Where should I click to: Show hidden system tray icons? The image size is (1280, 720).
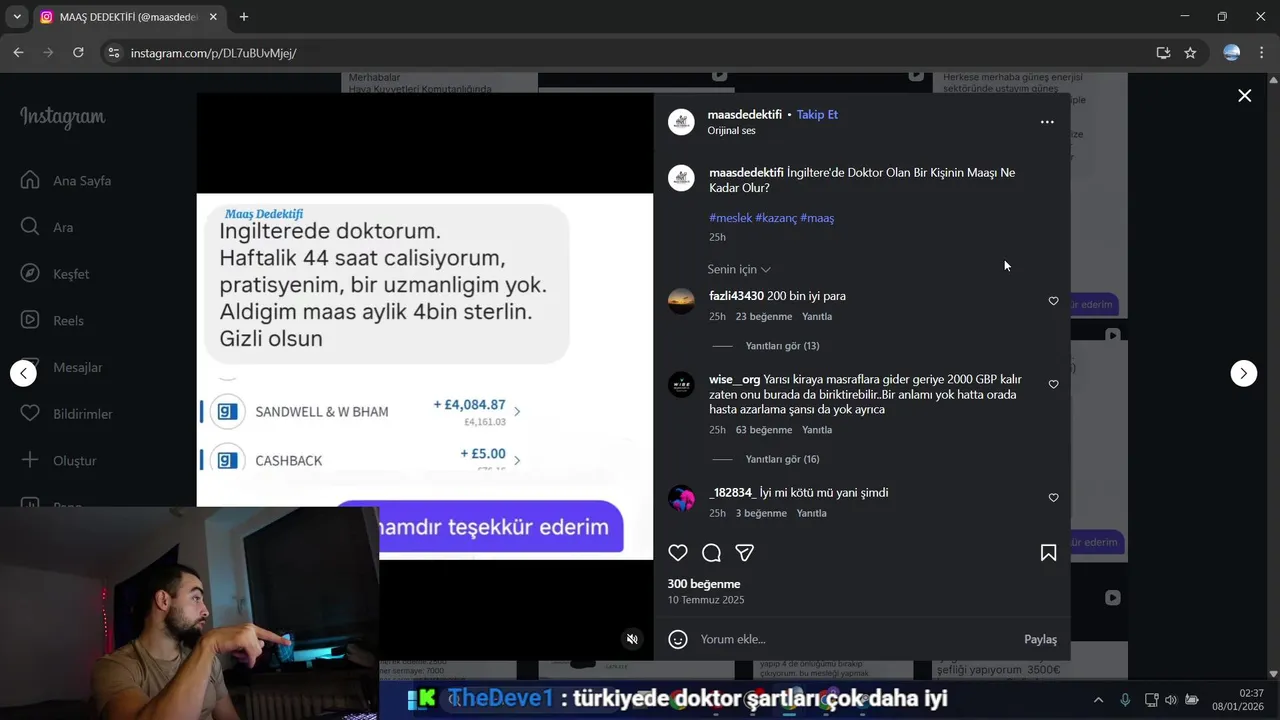pos(1098,700)
